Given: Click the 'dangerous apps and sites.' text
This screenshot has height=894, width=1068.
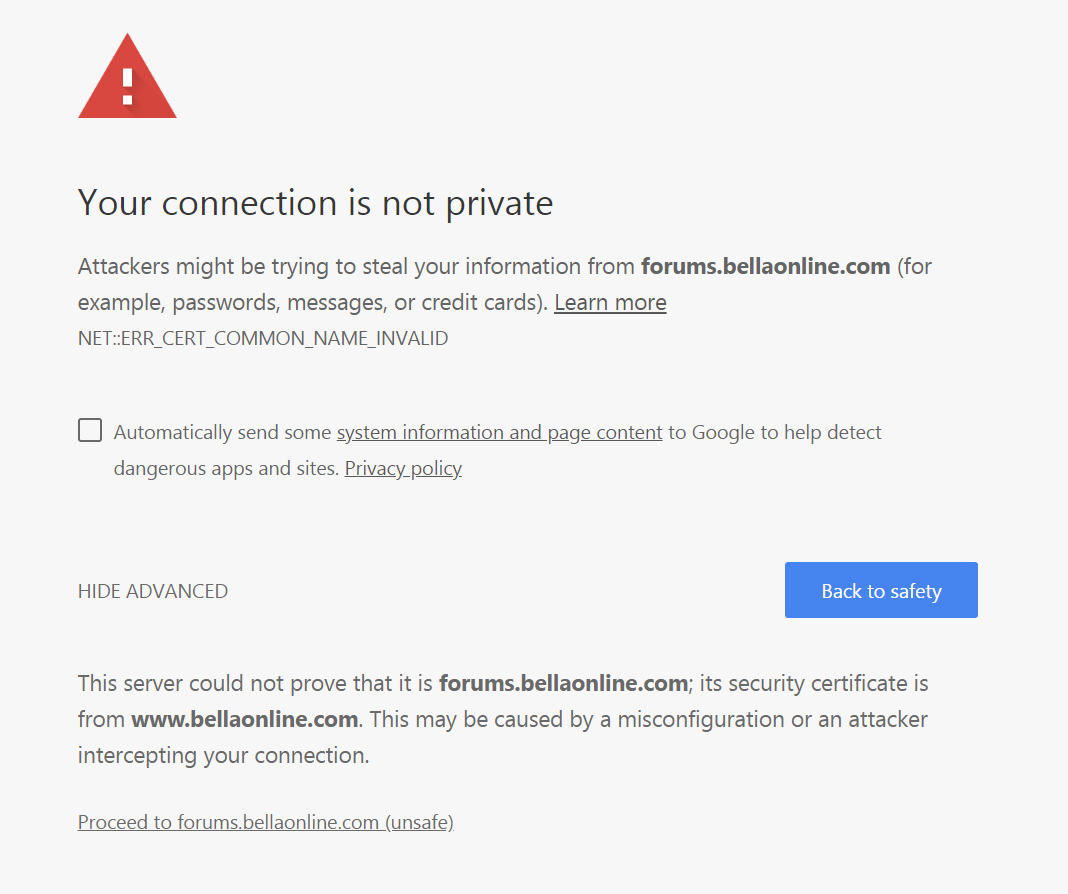Looking at the screenshot, I should (226, 468).
